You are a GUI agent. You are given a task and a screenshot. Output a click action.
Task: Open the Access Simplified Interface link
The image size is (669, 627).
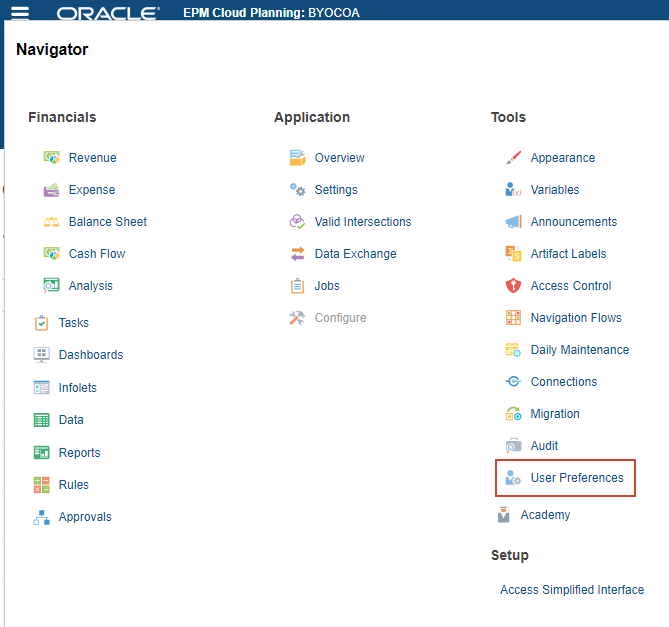(x=572, y=590)
